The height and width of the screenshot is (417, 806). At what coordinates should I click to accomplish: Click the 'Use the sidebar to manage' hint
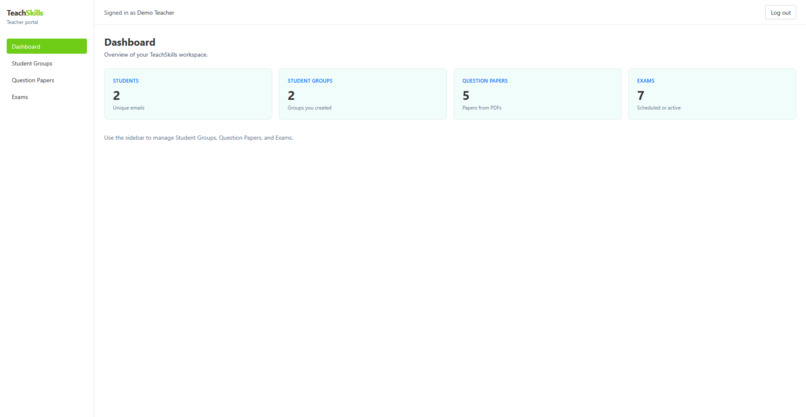click(x=198, y=138)
